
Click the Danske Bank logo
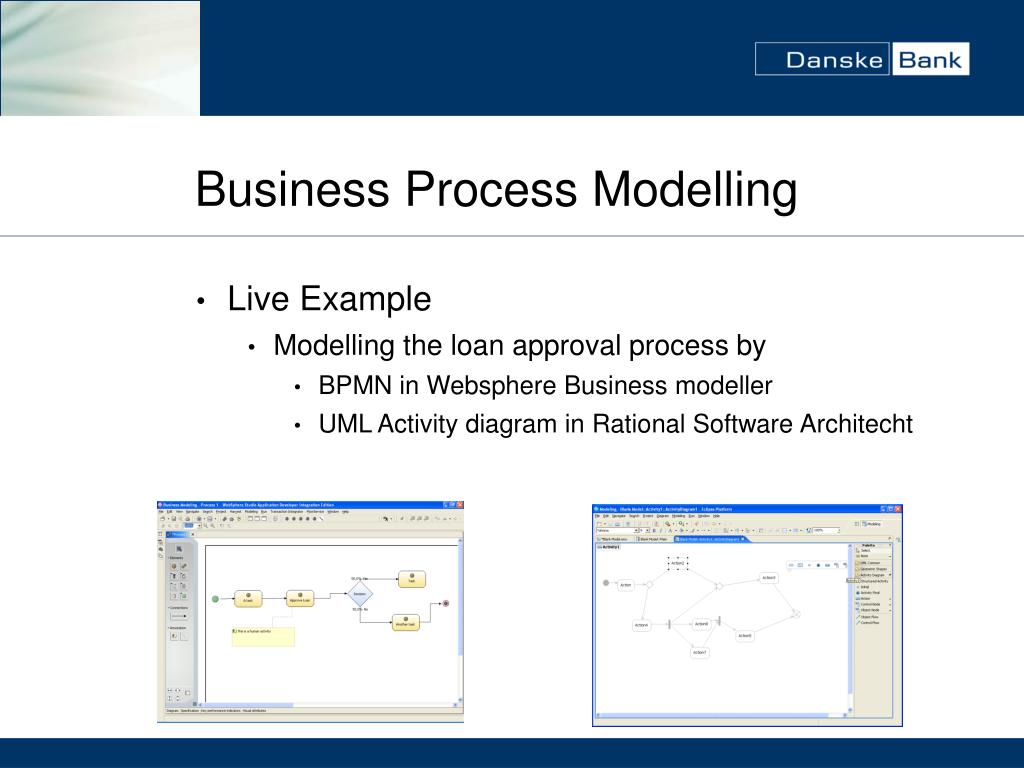(x=862, y=59)
